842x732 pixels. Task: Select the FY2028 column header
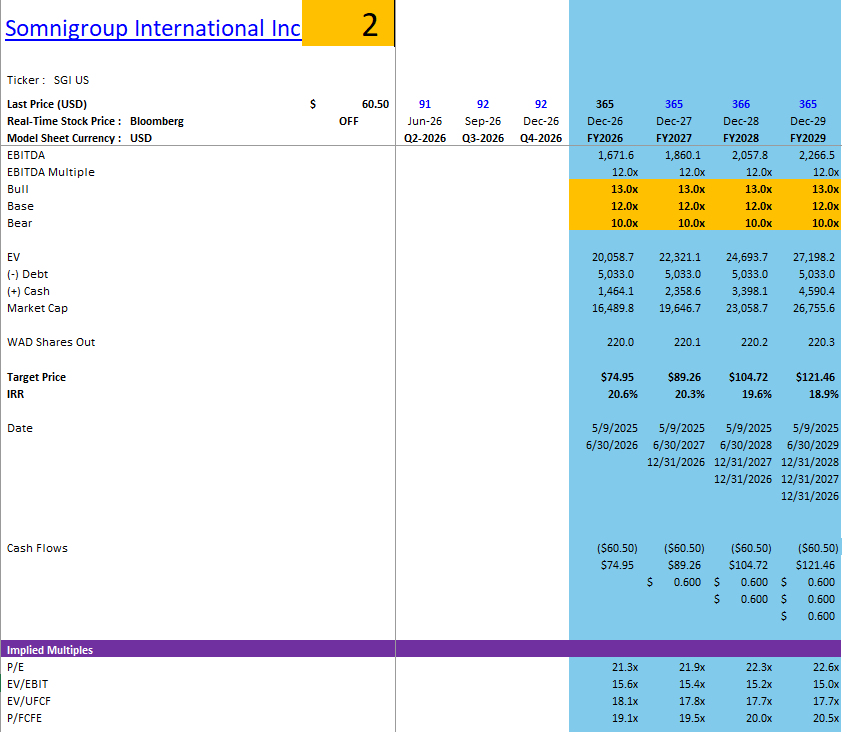741,138
